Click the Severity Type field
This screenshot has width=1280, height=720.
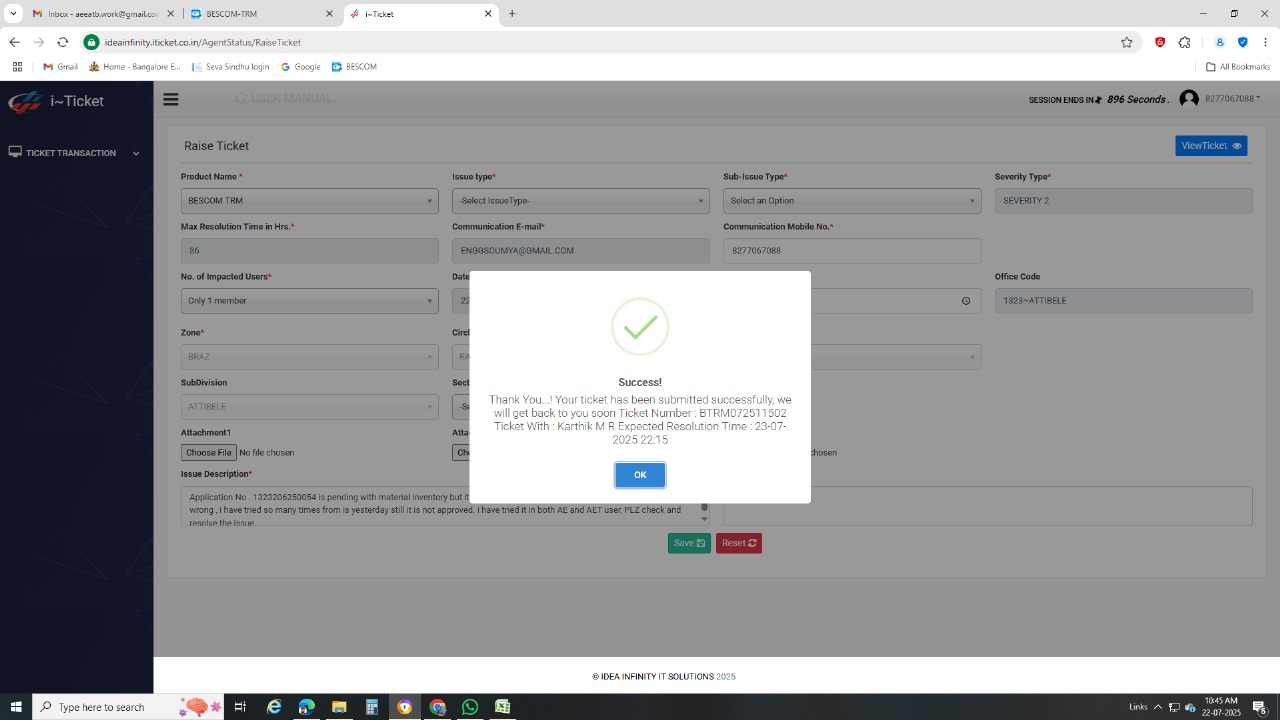pyautogui.click(x=1123, y=201)
